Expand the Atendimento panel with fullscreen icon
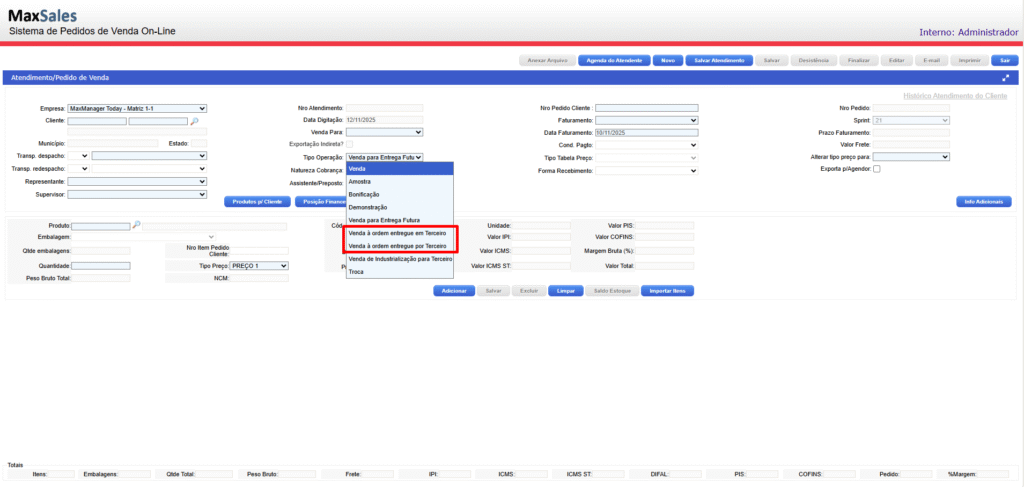This screenshot has height=487, width=1024. [1004, 77]
